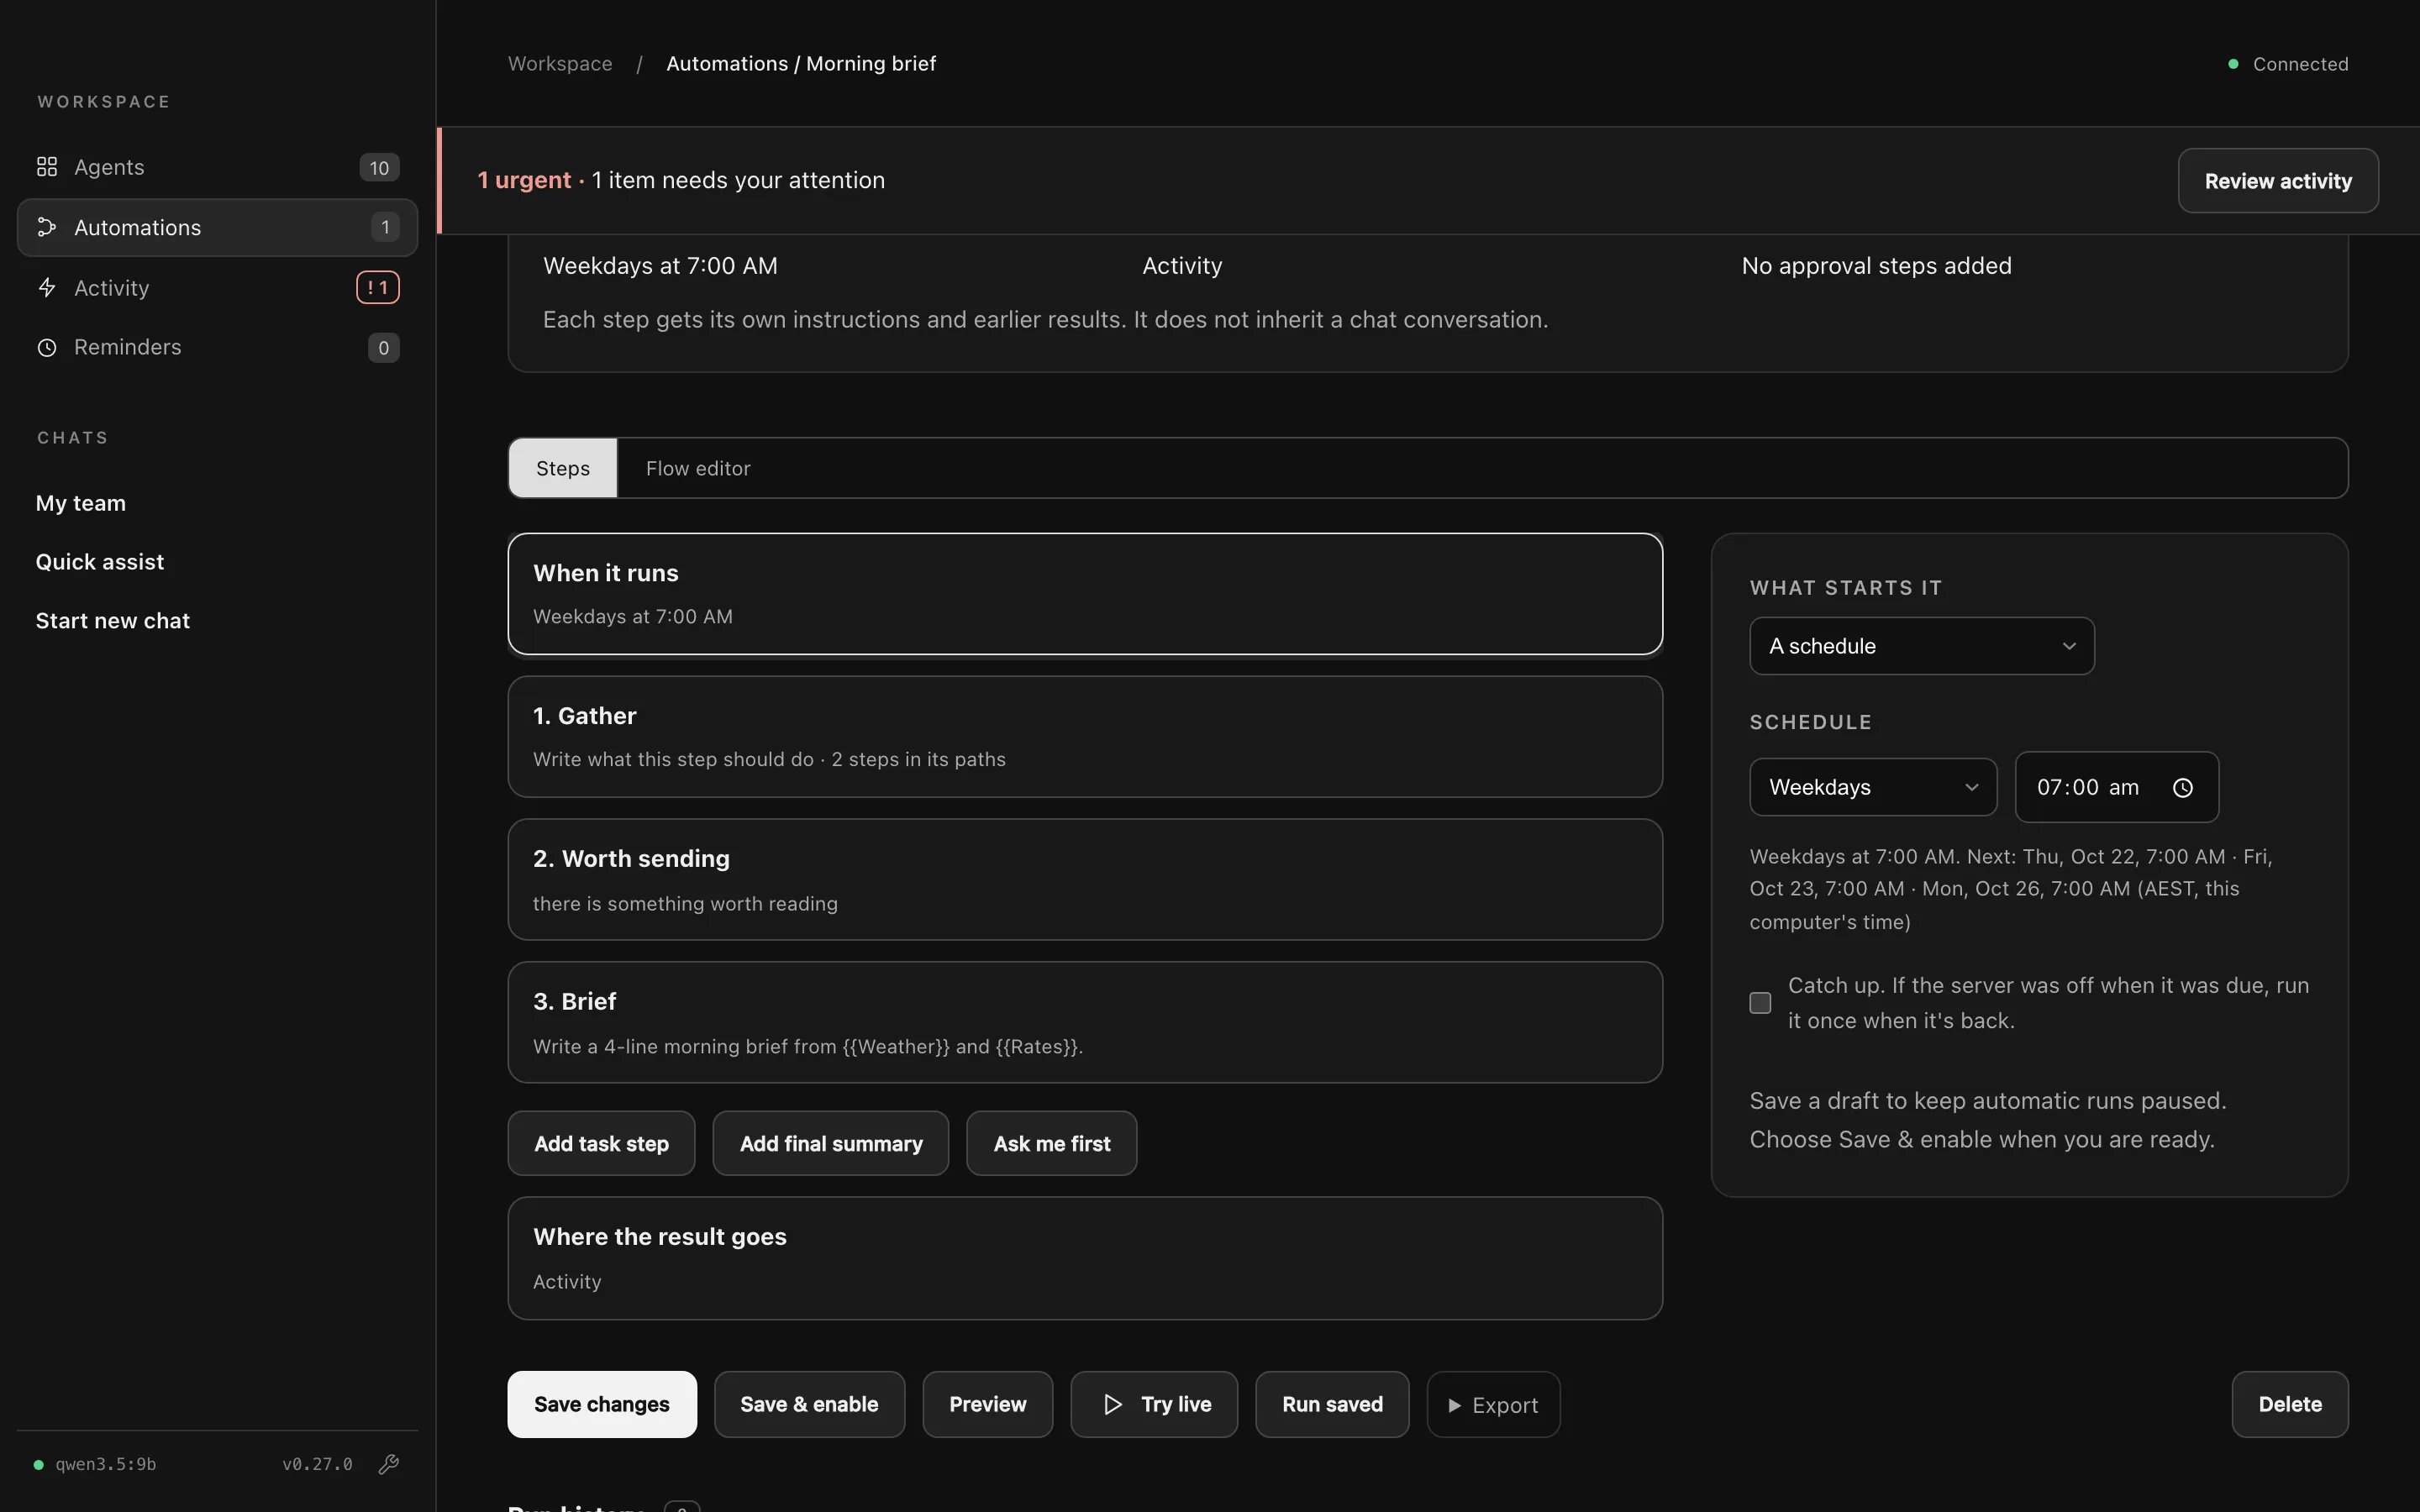Screen dimensions: 2420x1512
Task: Click the 07:00 am time input field
Action: click(2117, 787)
